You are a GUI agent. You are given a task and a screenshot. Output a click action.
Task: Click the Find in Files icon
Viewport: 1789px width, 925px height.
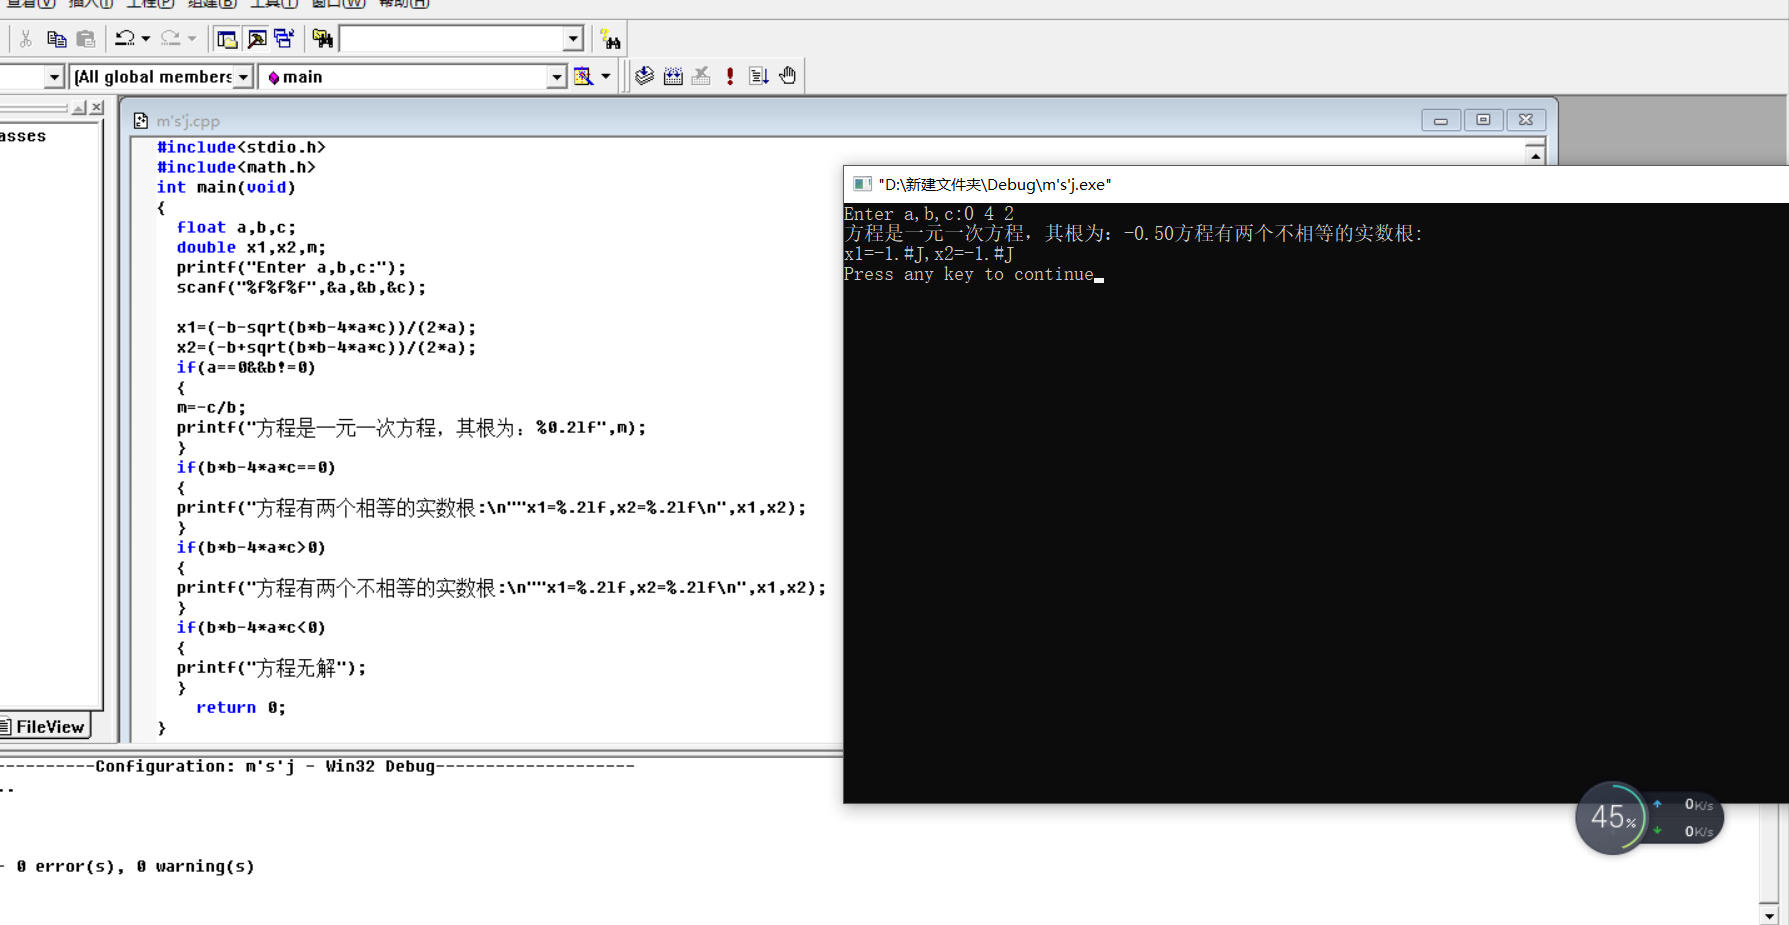coord(322,39)
